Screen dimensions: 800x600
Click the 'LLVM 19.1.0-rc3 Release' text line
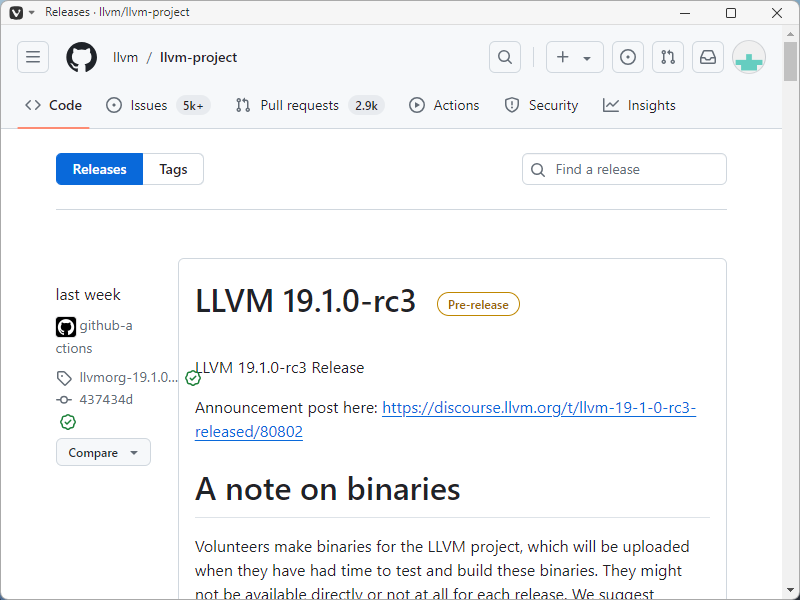[x=280, y=367]
